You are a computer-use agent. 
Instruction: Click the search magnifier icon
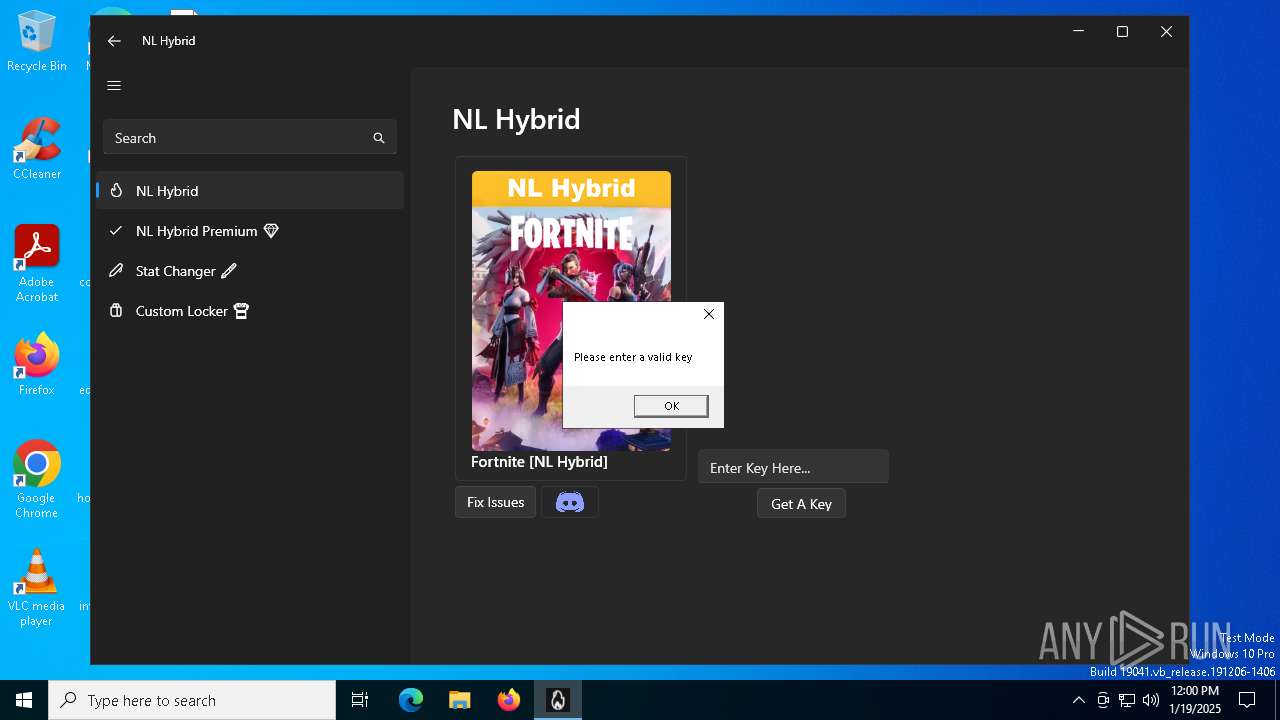click(379, 138)
